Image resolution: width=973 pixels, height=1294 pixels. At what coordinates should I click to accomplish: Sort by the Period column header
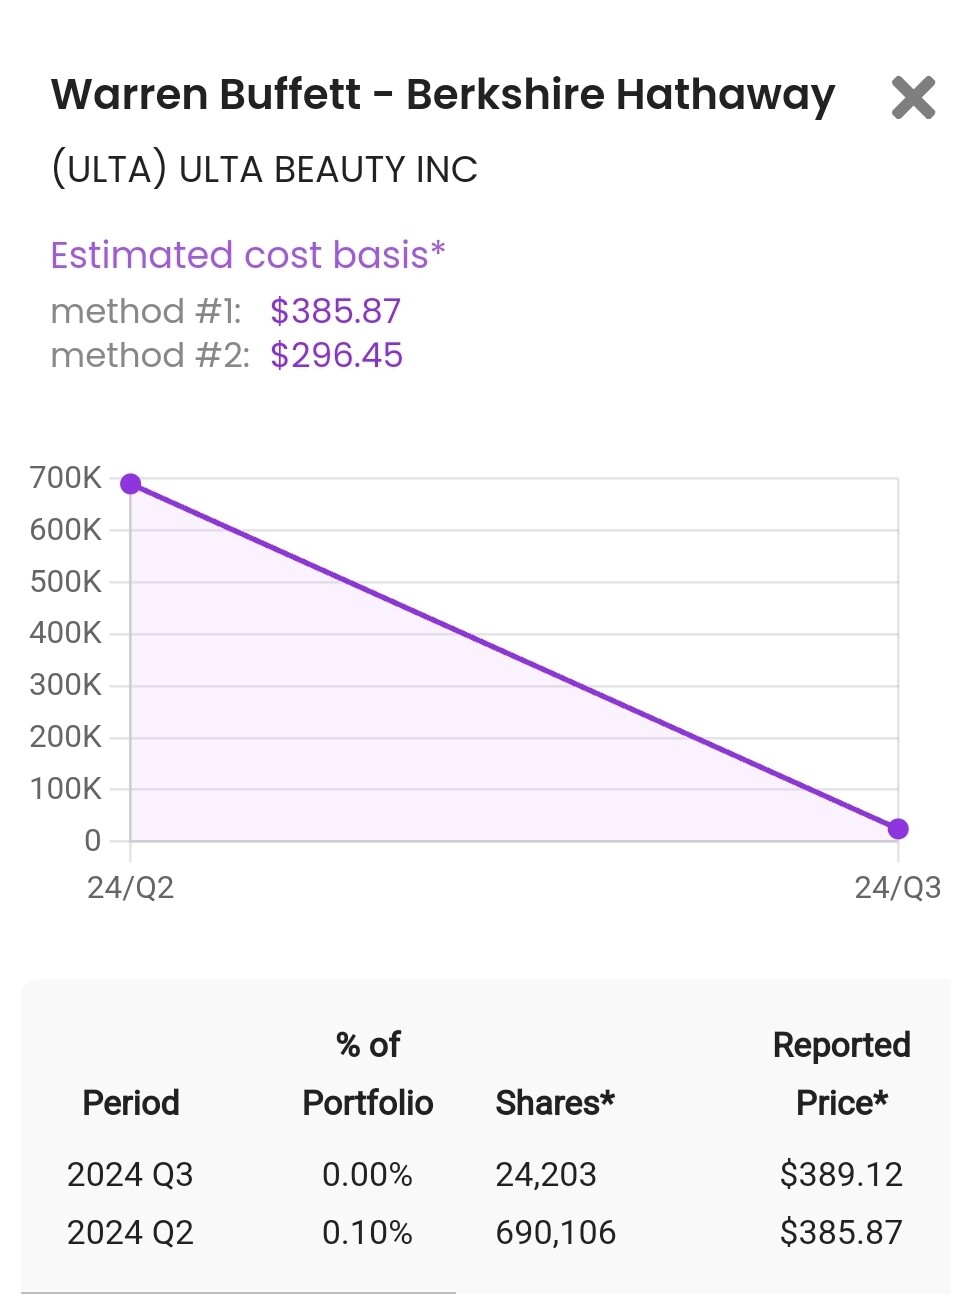(131, 1102)
